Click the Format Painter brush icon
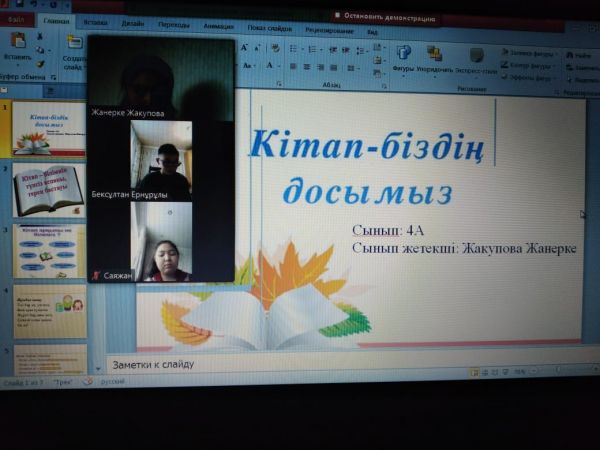600x450 pixels. pyautogui.click(x=40, y=63)
